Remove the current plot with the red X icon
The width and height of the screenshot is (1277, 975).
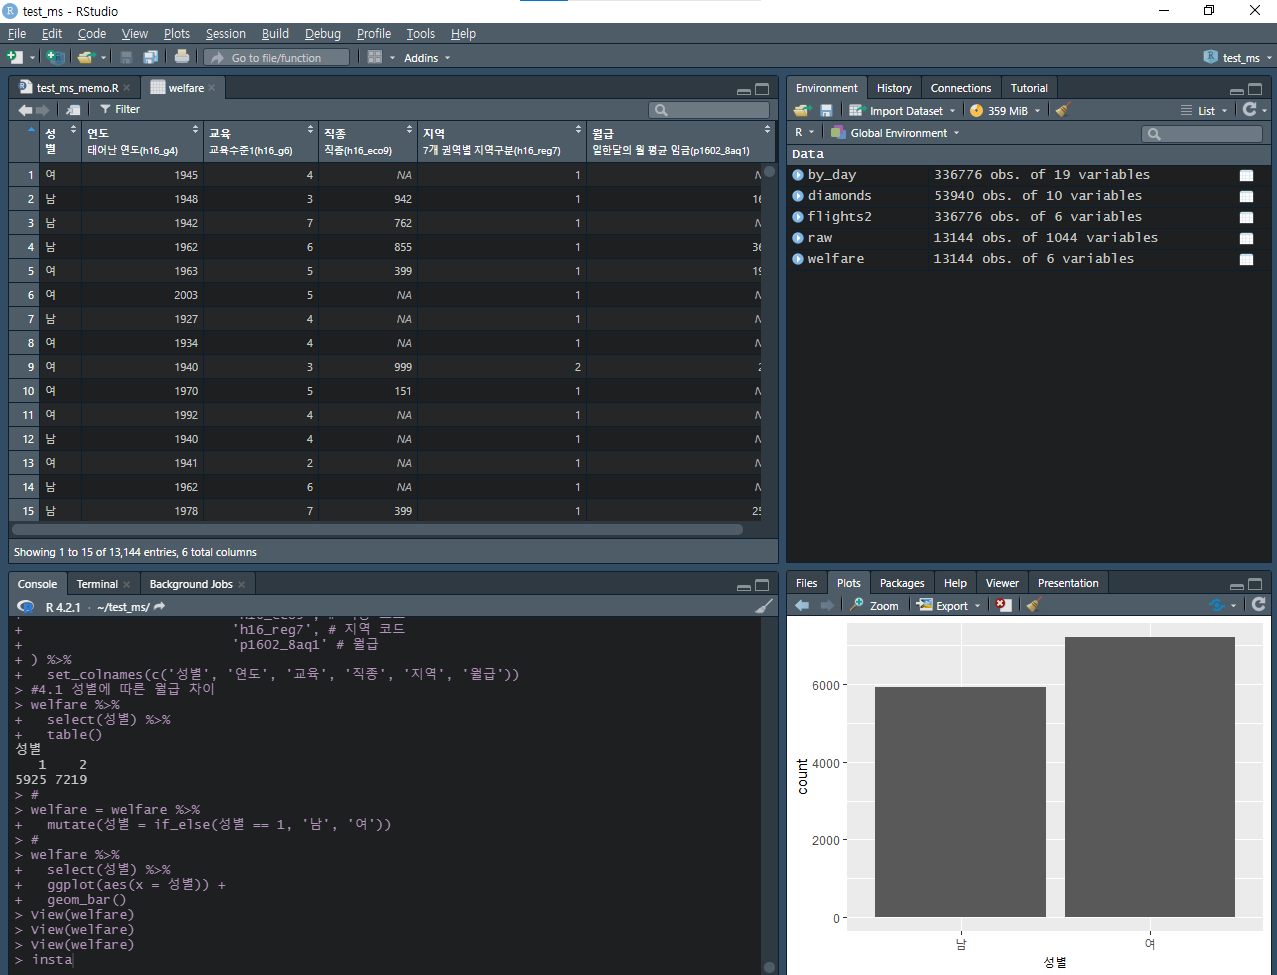point(1001,605)
